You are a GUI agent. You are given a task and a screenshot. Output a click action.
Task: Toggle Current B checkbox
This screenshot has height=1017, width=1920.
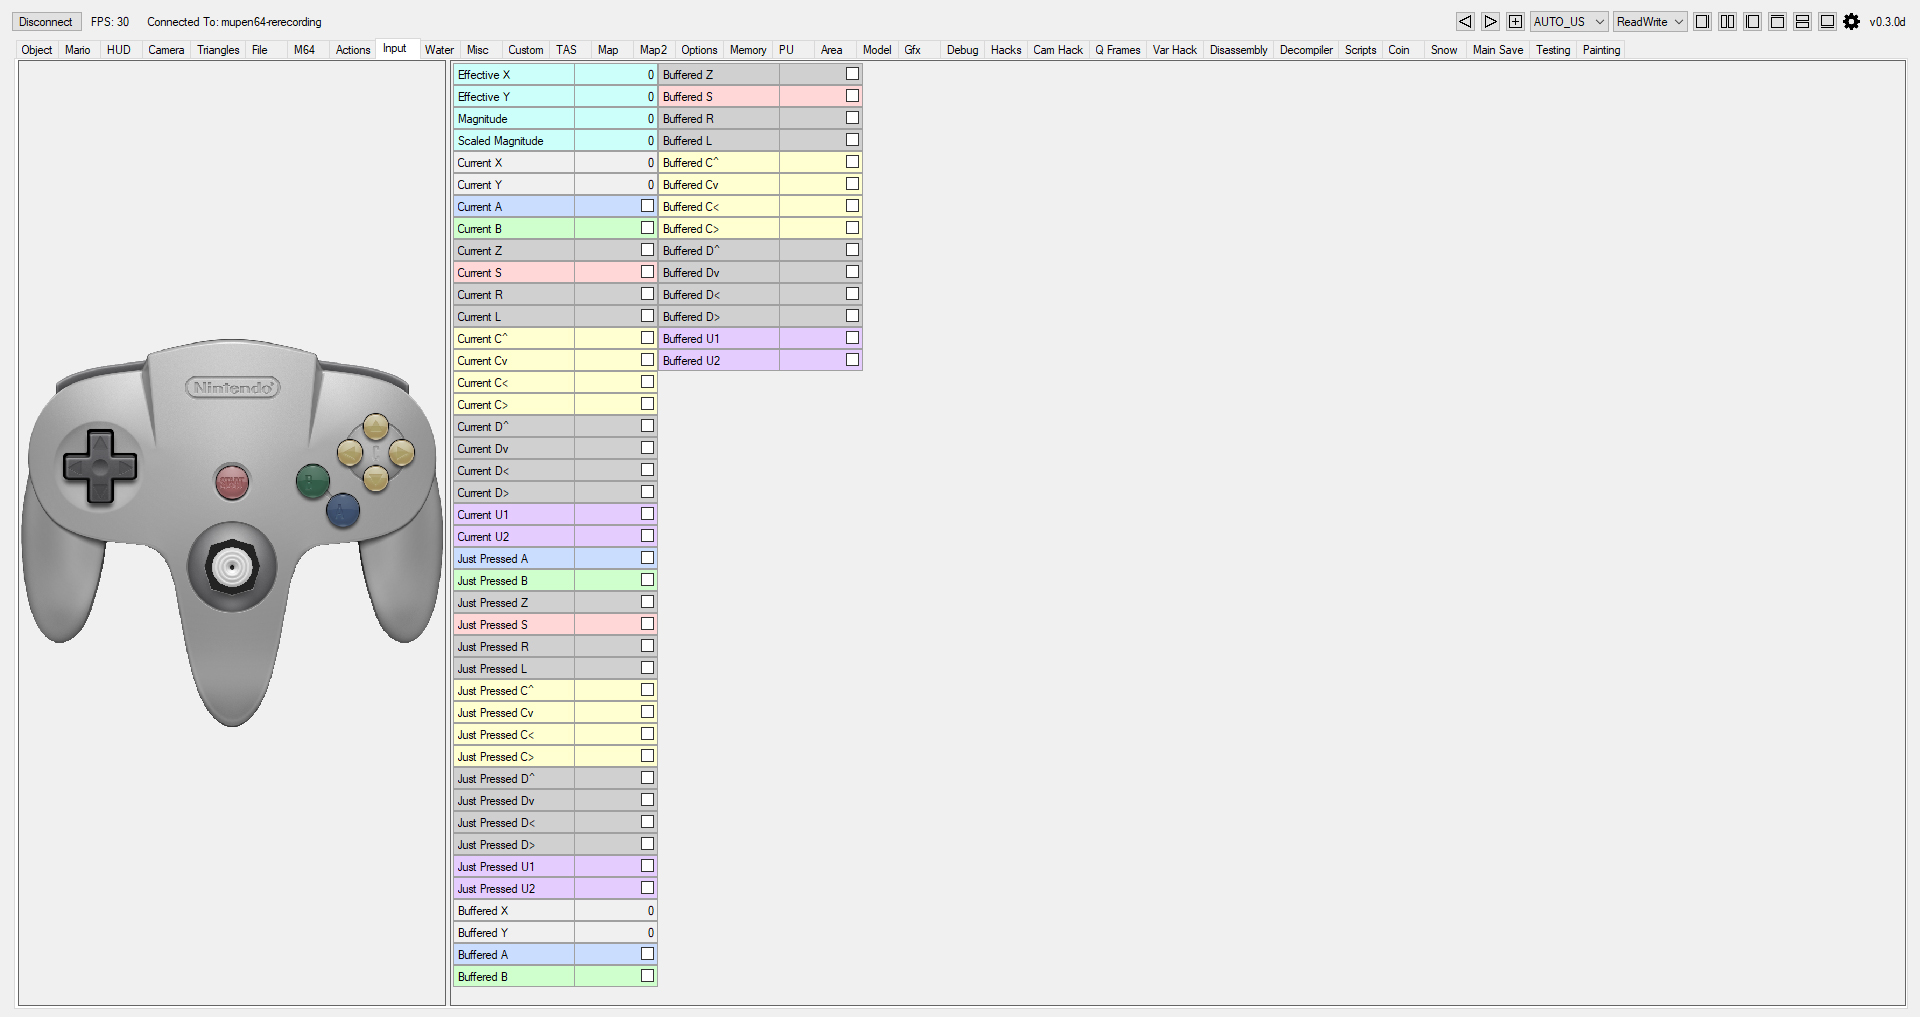click(647, 228)
